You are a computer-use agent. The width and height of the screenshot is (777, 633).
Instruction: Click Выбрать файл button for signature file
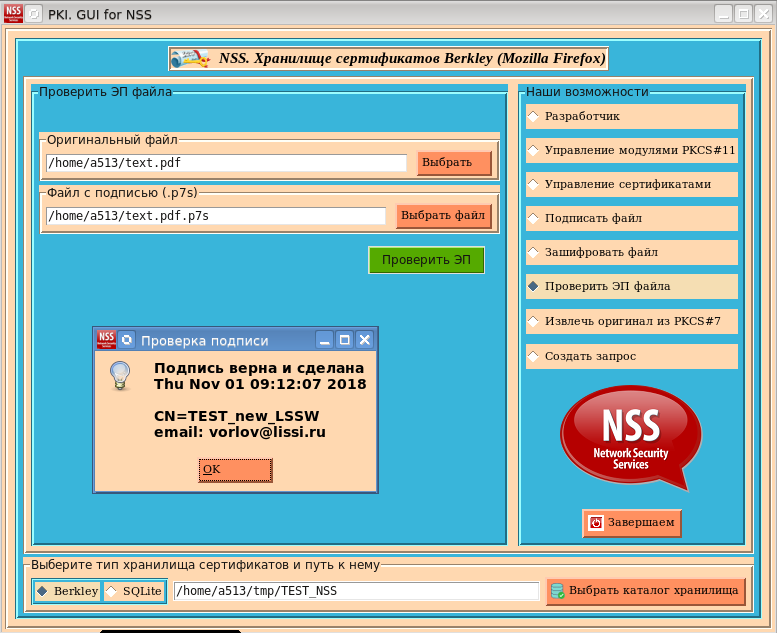tap(444, 216)
